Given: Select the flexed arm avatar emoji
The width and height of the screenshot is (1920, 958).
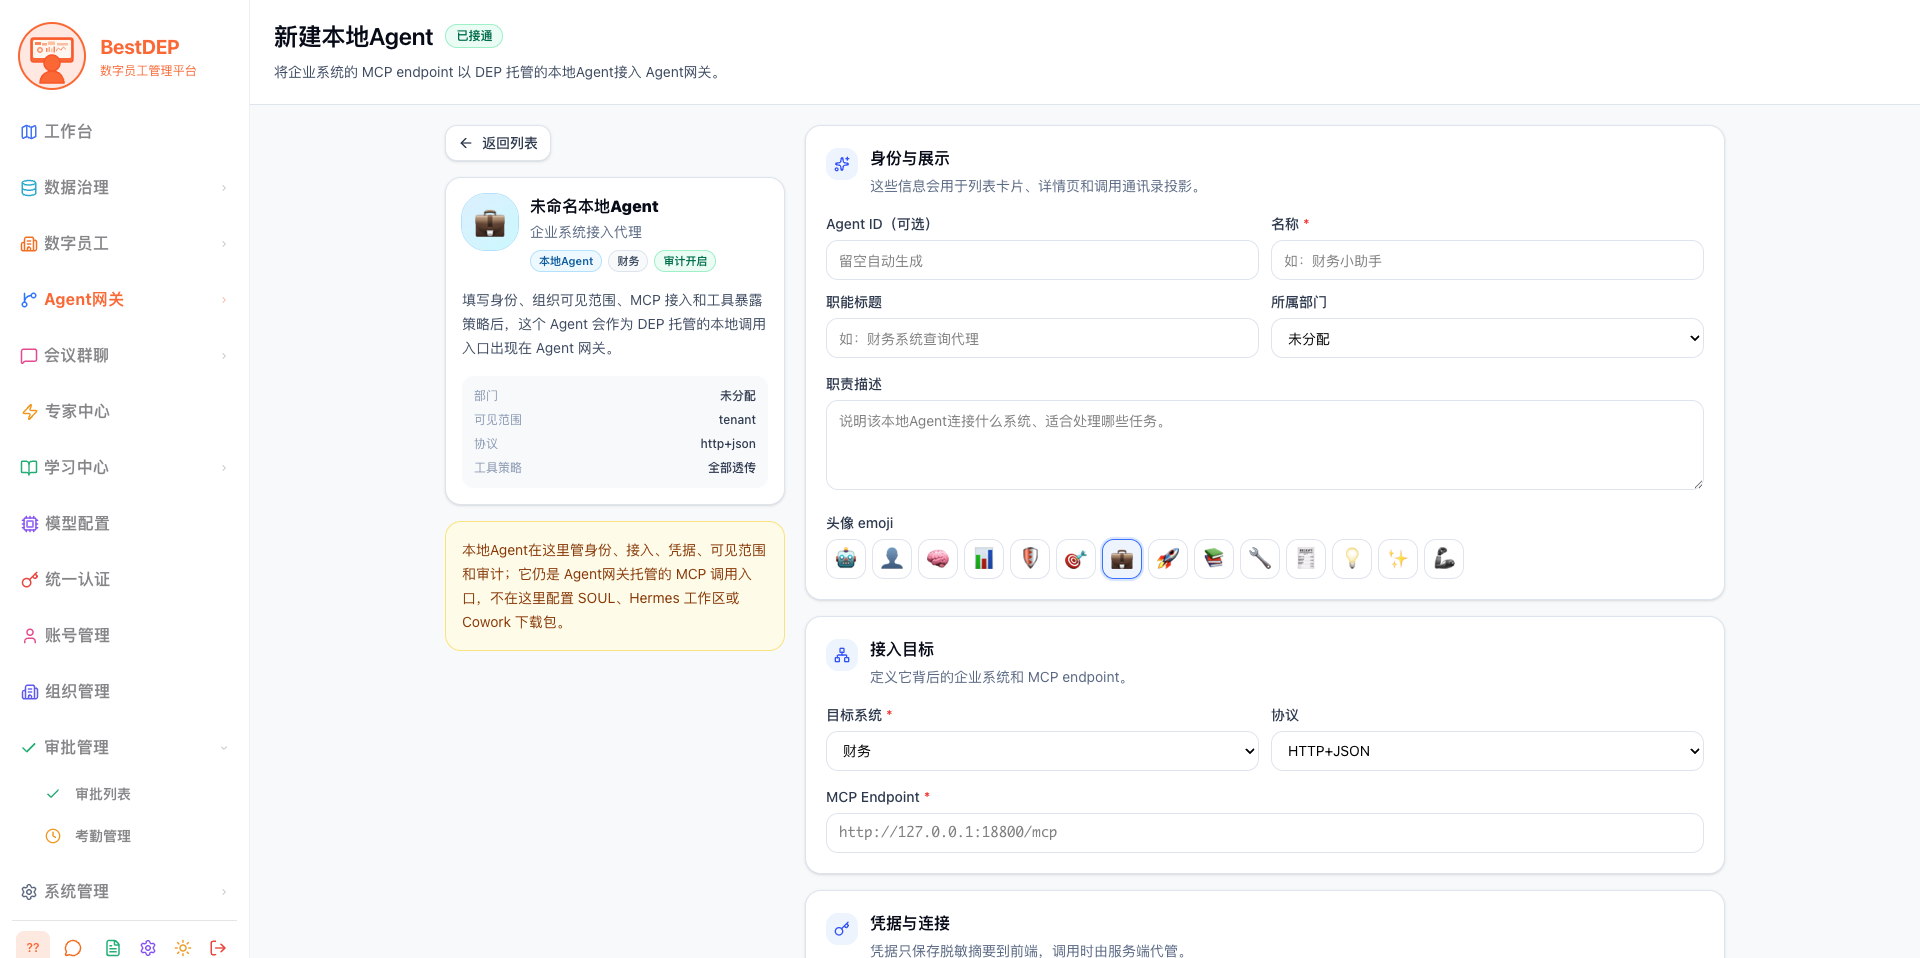Looking at the screenshot, I should [x=1444, y=559].
